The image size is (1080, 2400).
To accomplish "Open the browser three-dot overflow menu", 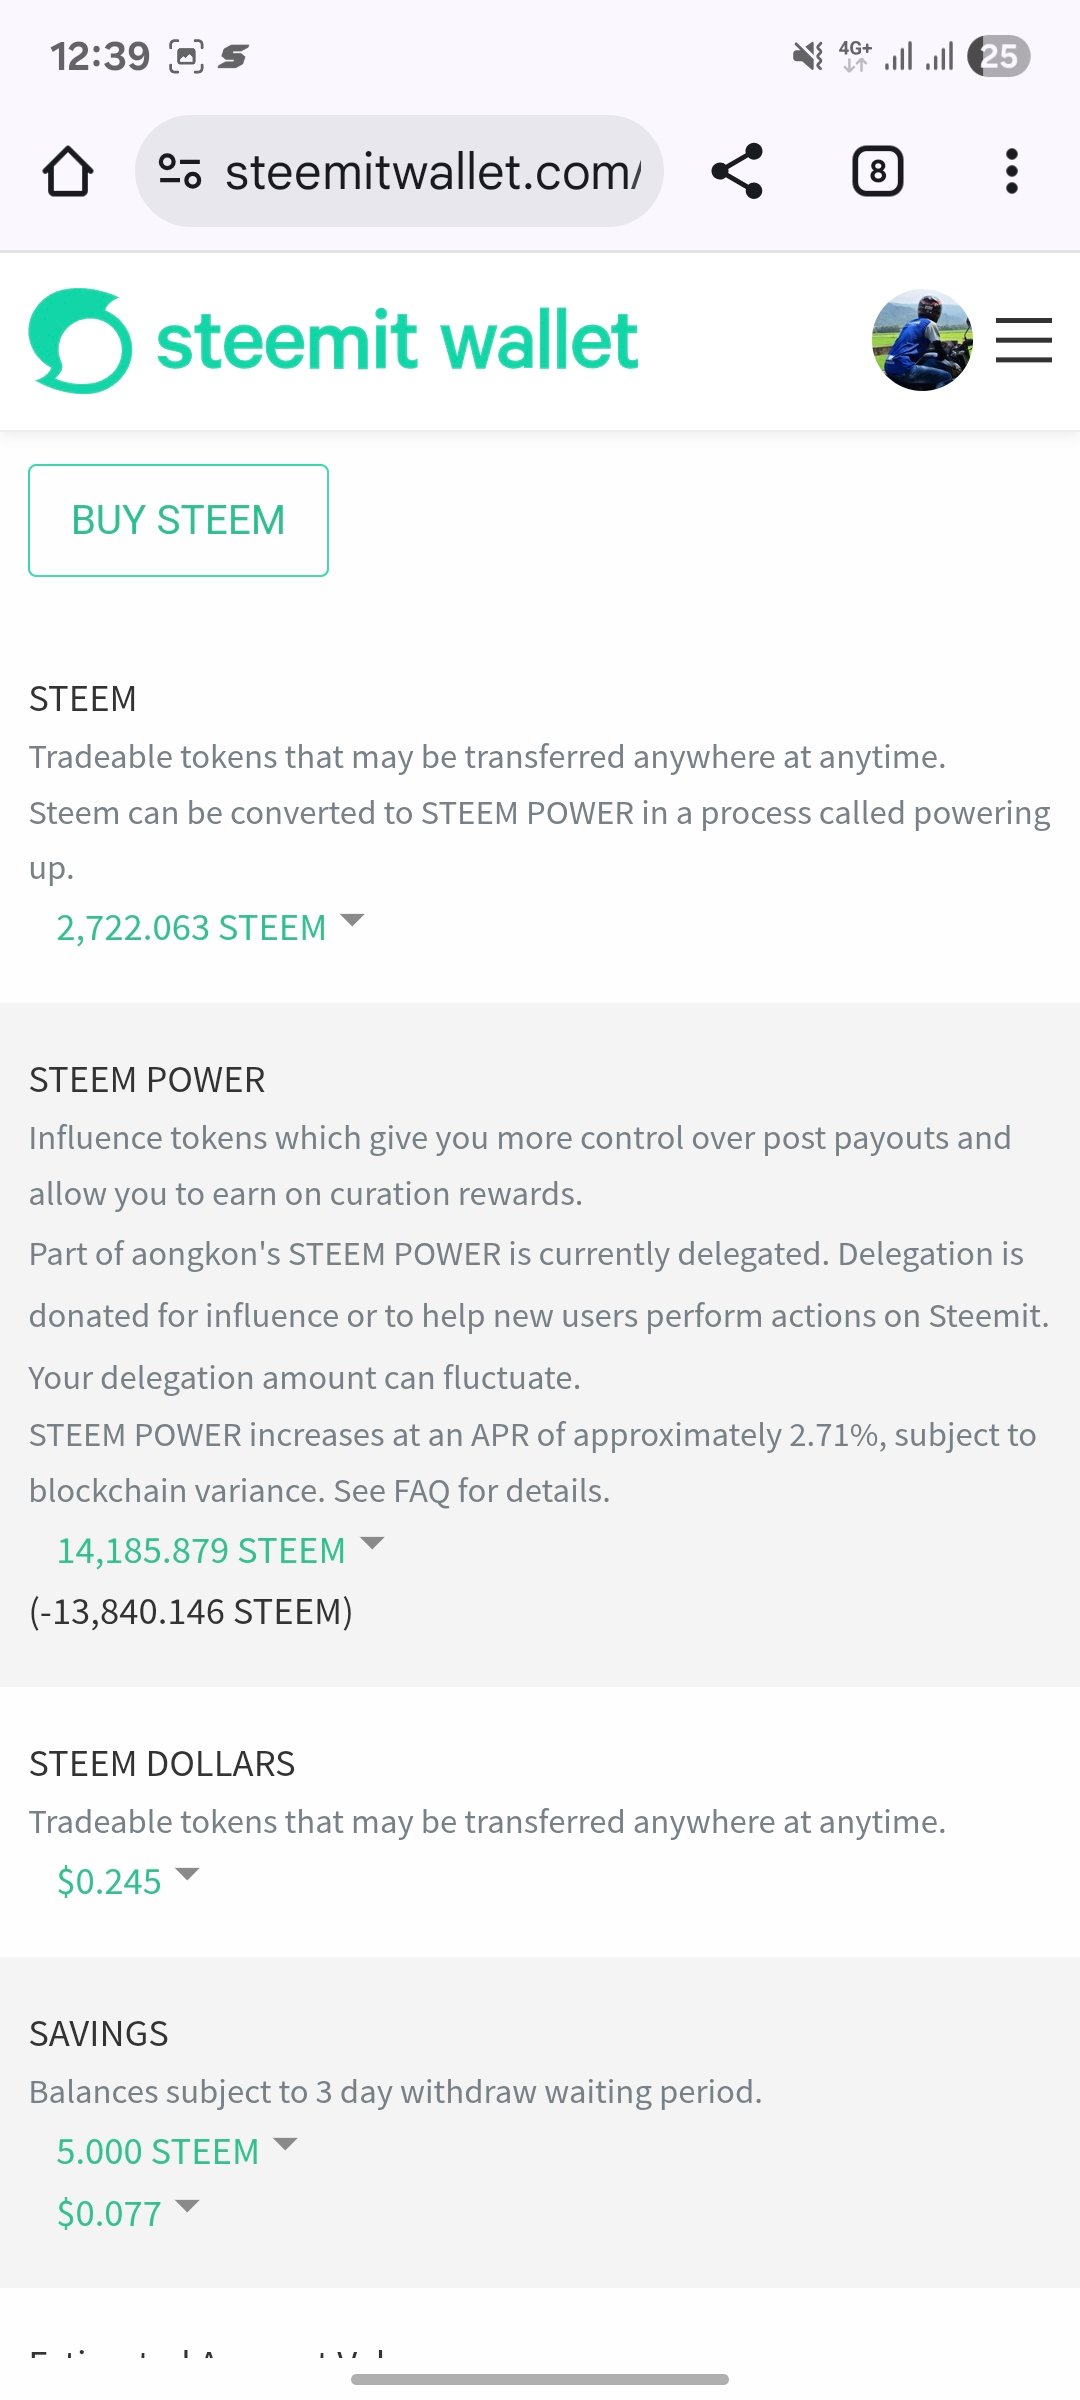I will (x=1012, y=171).
